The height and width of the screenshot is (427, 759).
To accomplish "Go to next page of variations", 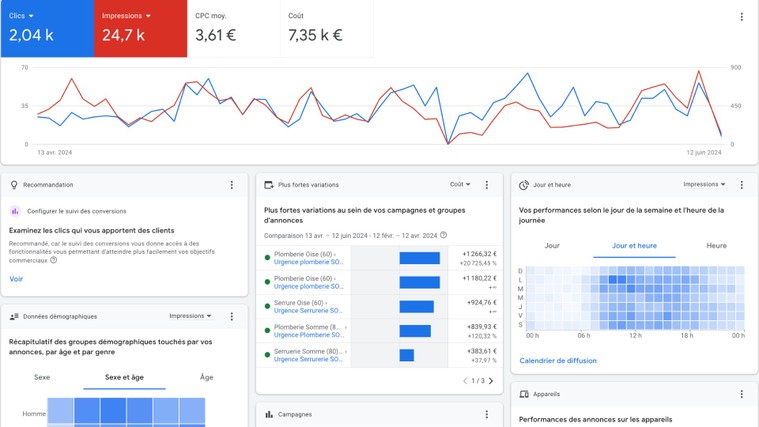I will [491, 381].
